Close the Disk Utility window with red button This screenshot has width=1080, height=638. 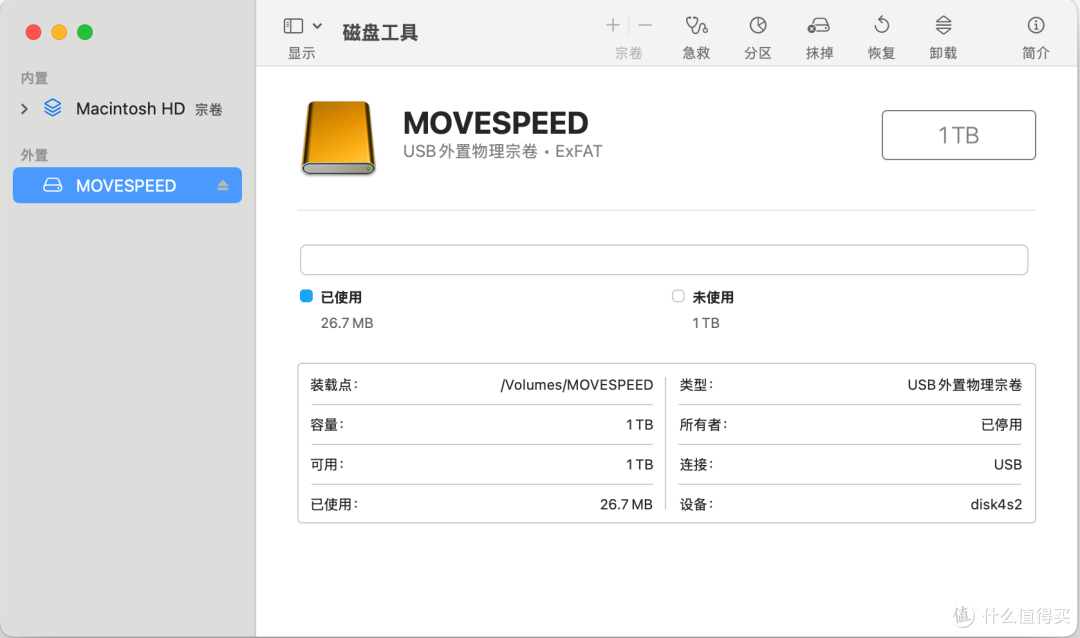tap(33, 32)
